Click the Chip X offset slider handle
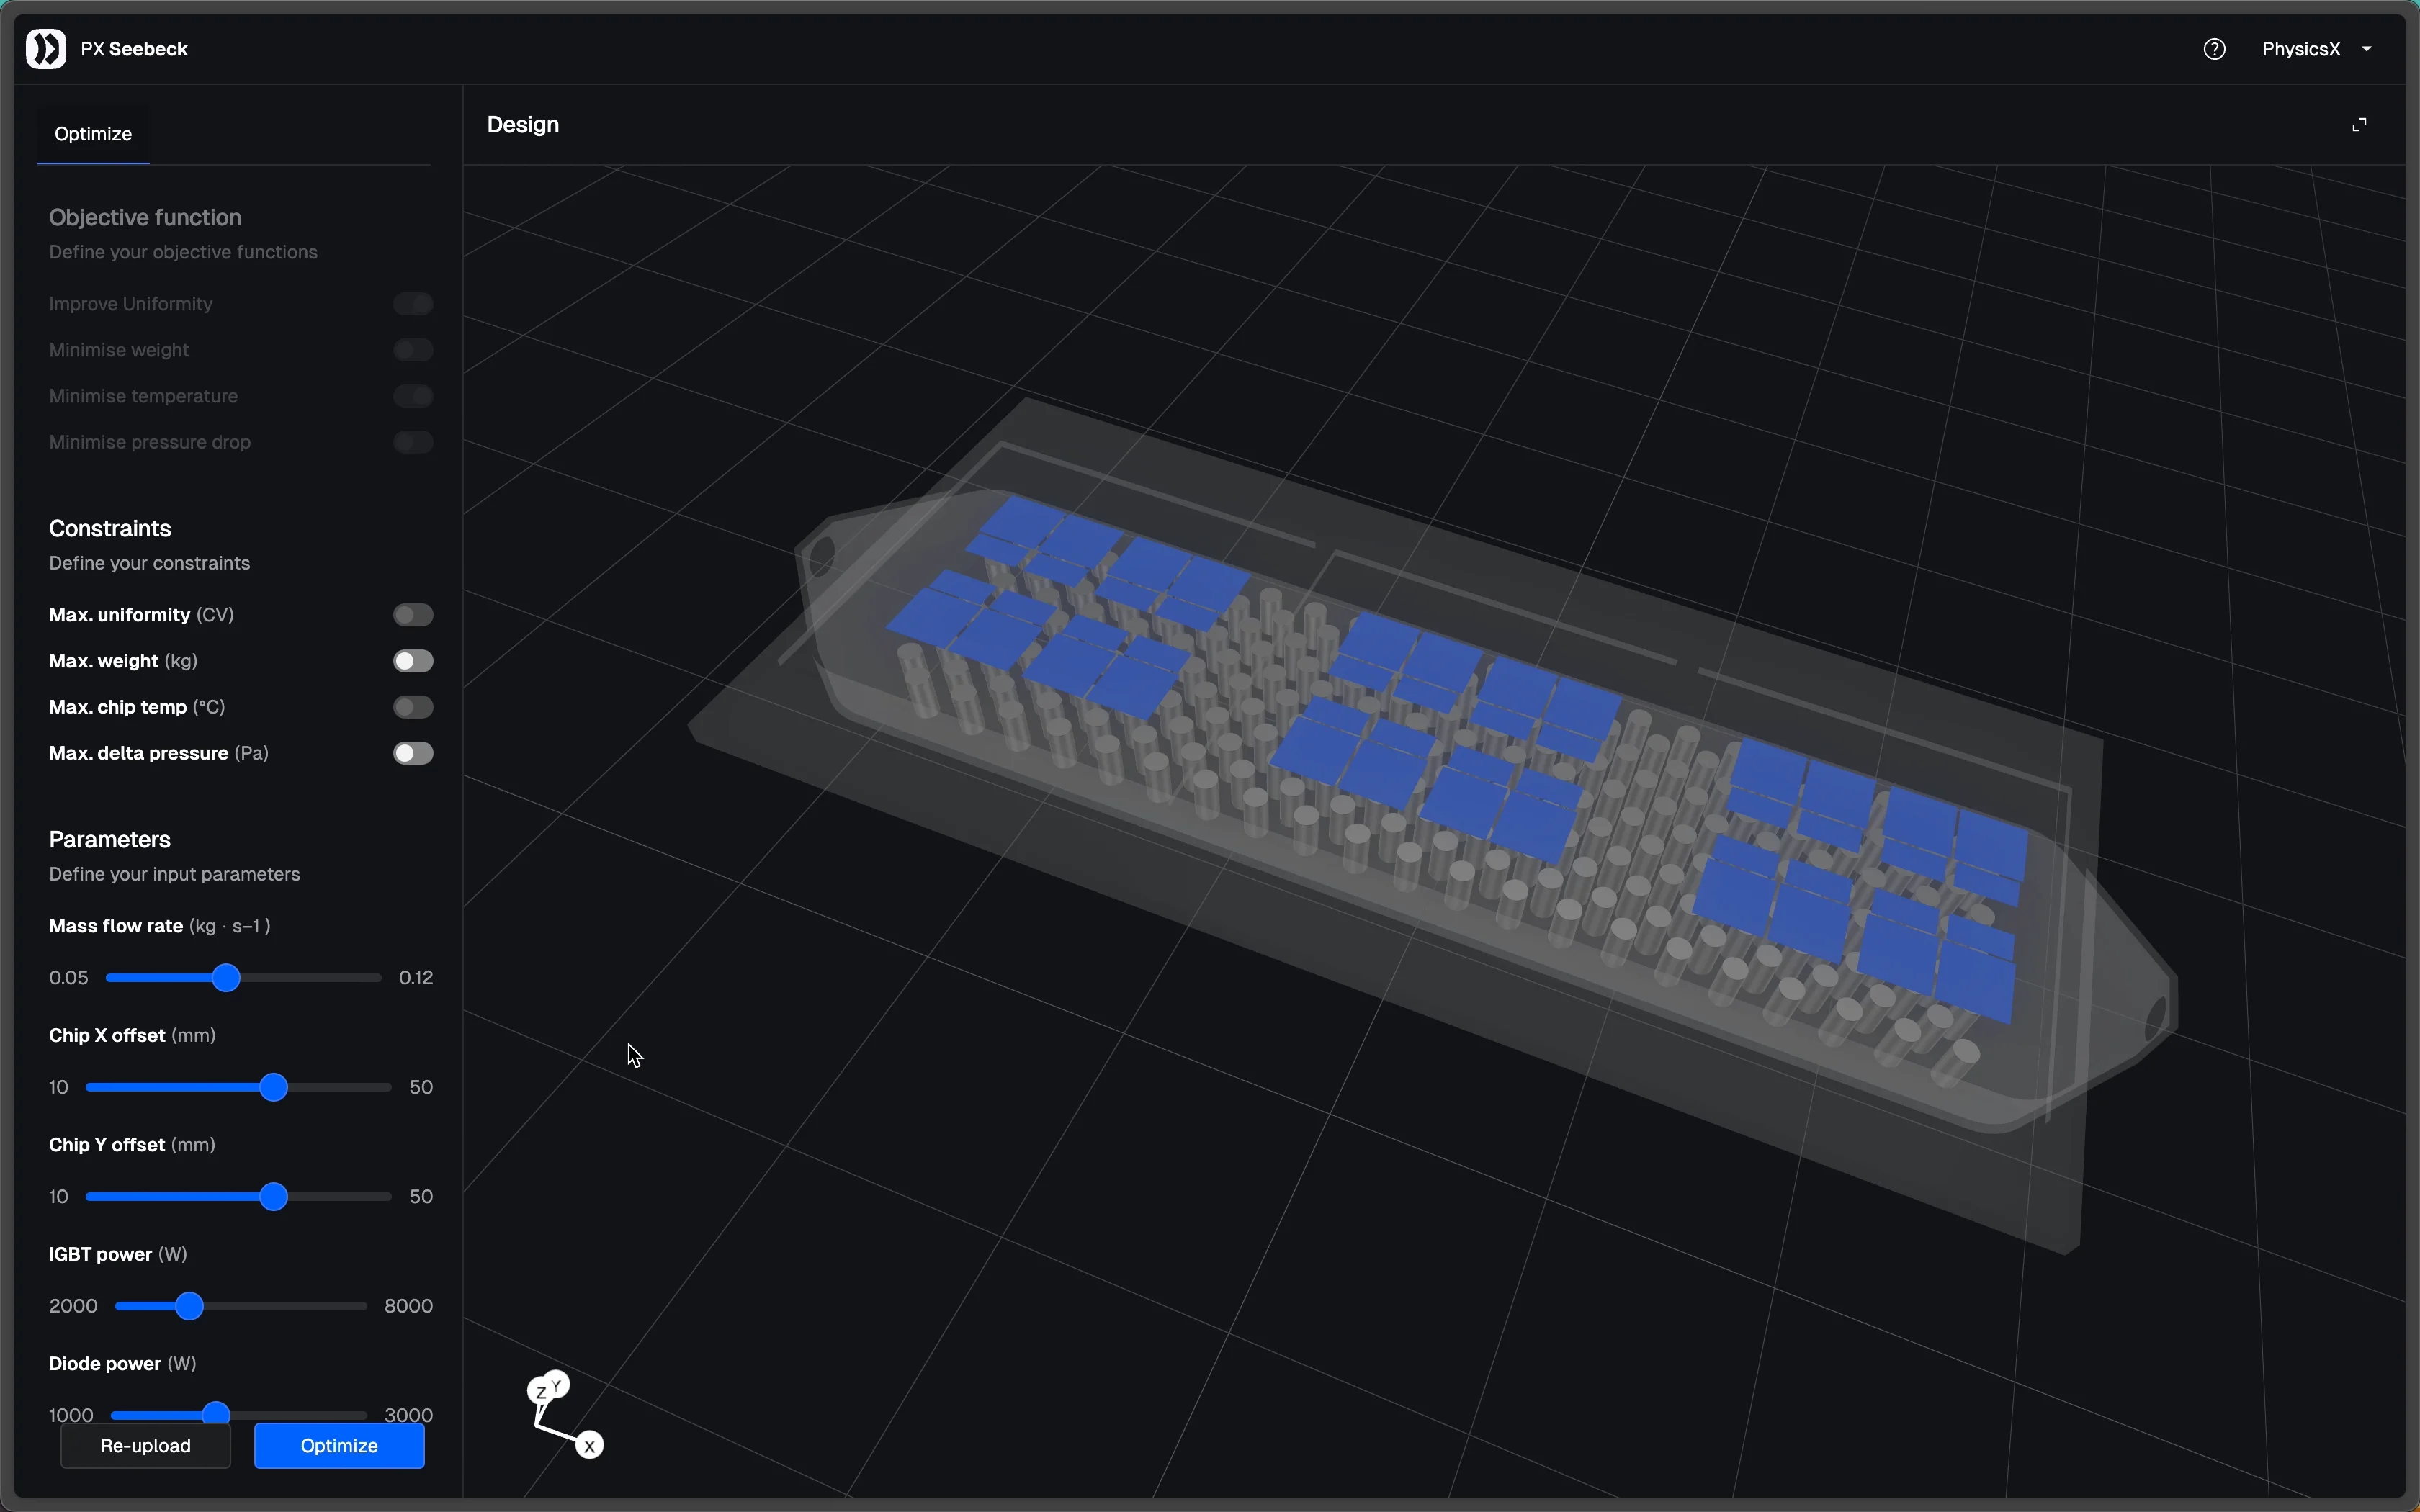The width and height of the screenshot is (2420, 1512). [x=274, y=1087]
